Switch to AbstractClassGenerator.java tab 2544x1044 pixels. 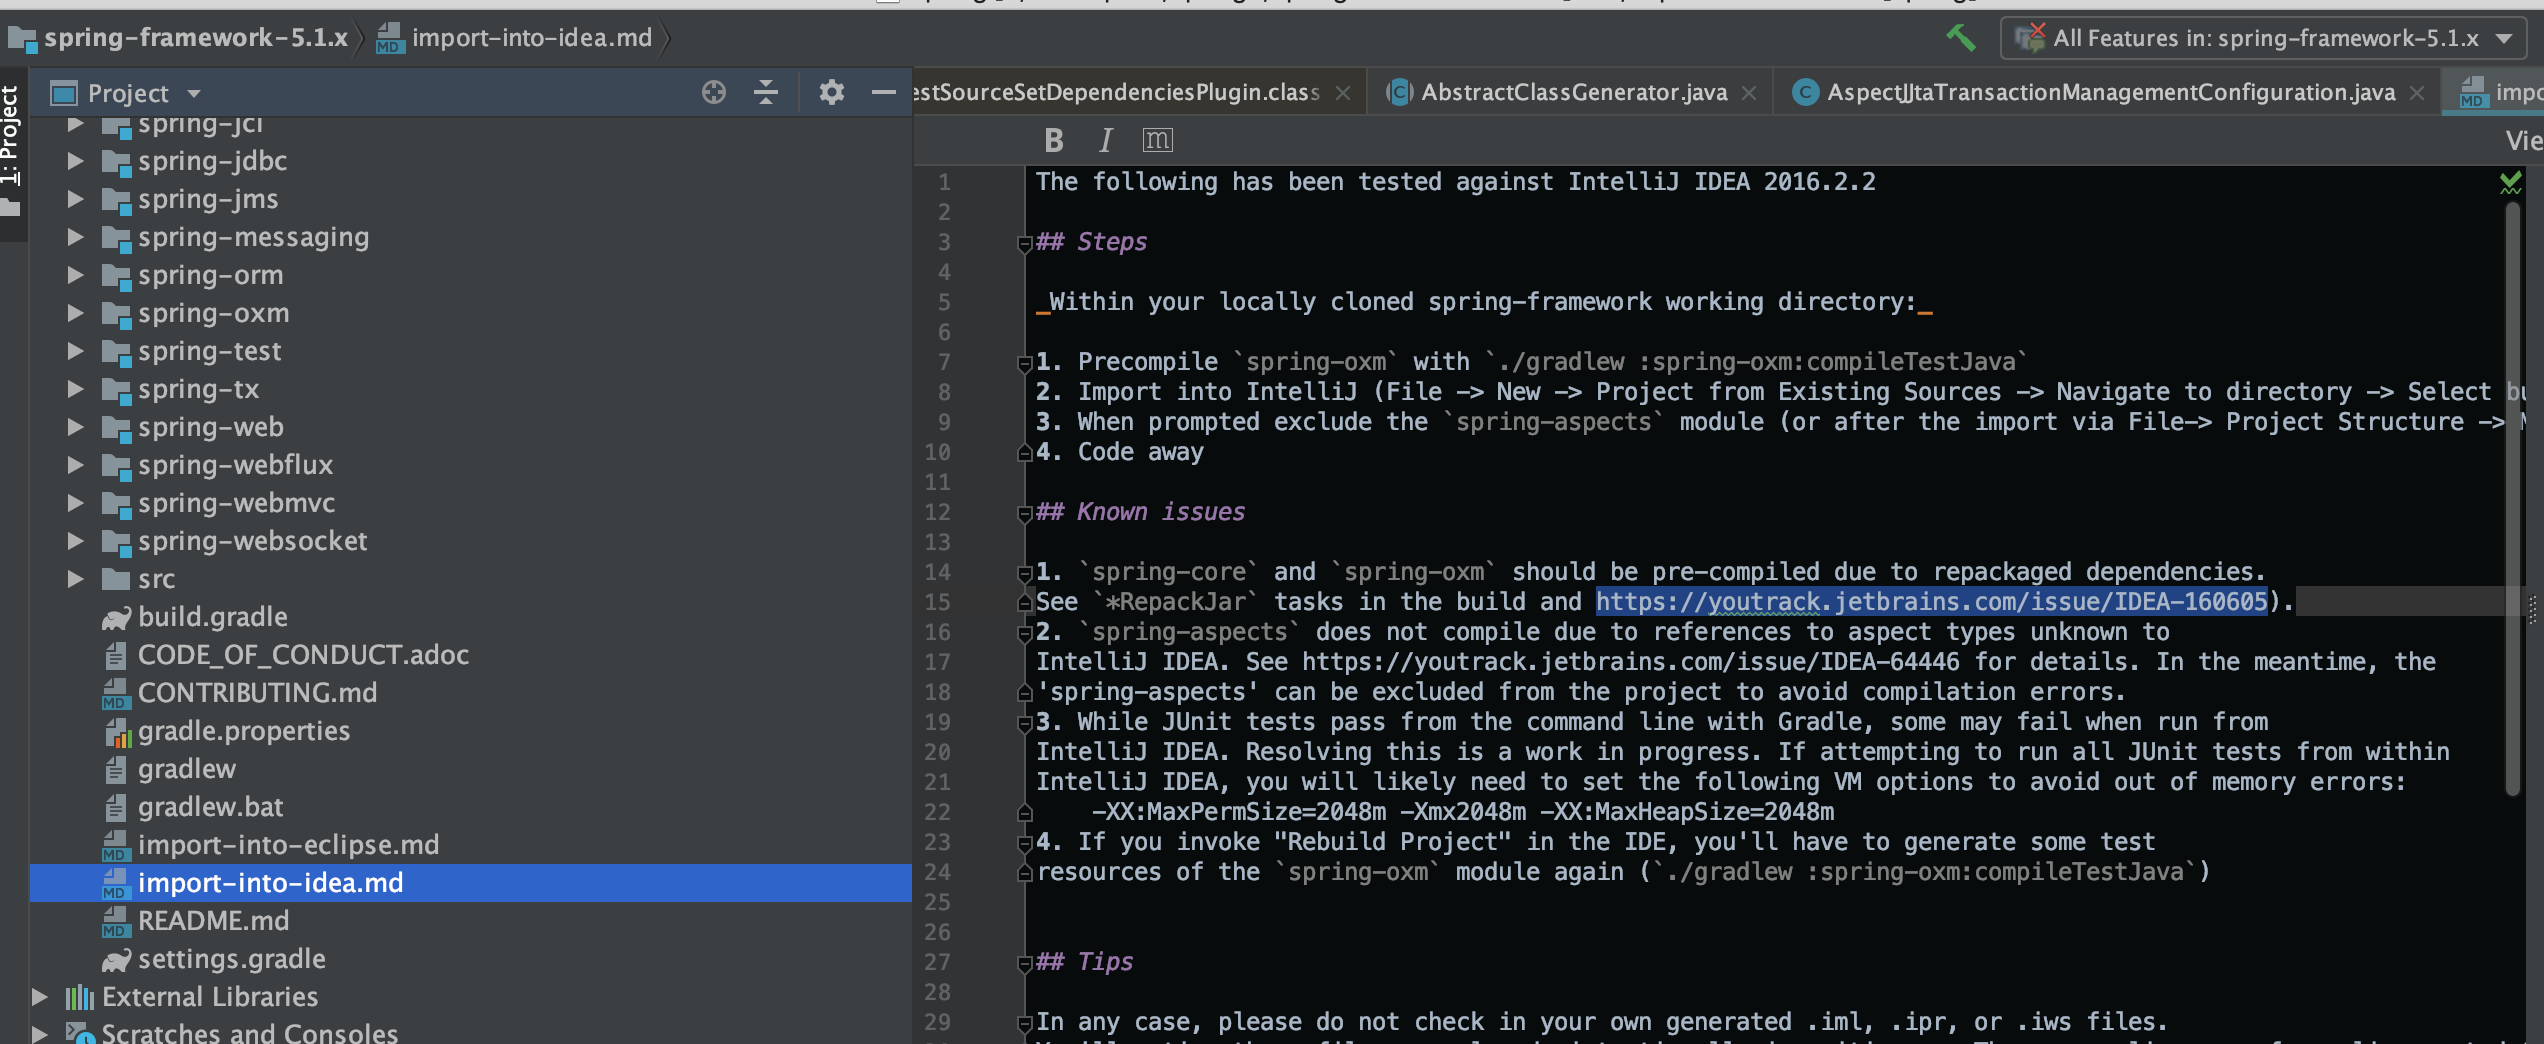coord(1574,93)
